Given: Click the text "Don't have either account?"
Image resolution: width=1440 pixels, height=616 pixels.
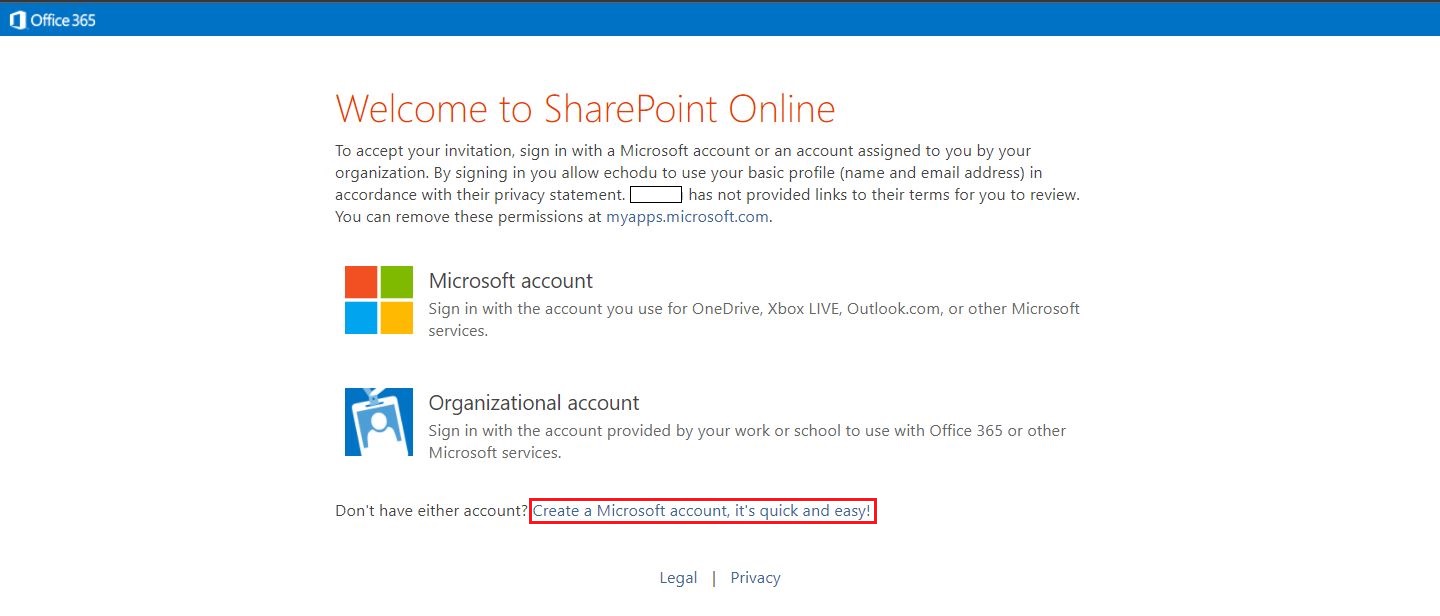Looking at the screenshot, I should coord(431,511).
